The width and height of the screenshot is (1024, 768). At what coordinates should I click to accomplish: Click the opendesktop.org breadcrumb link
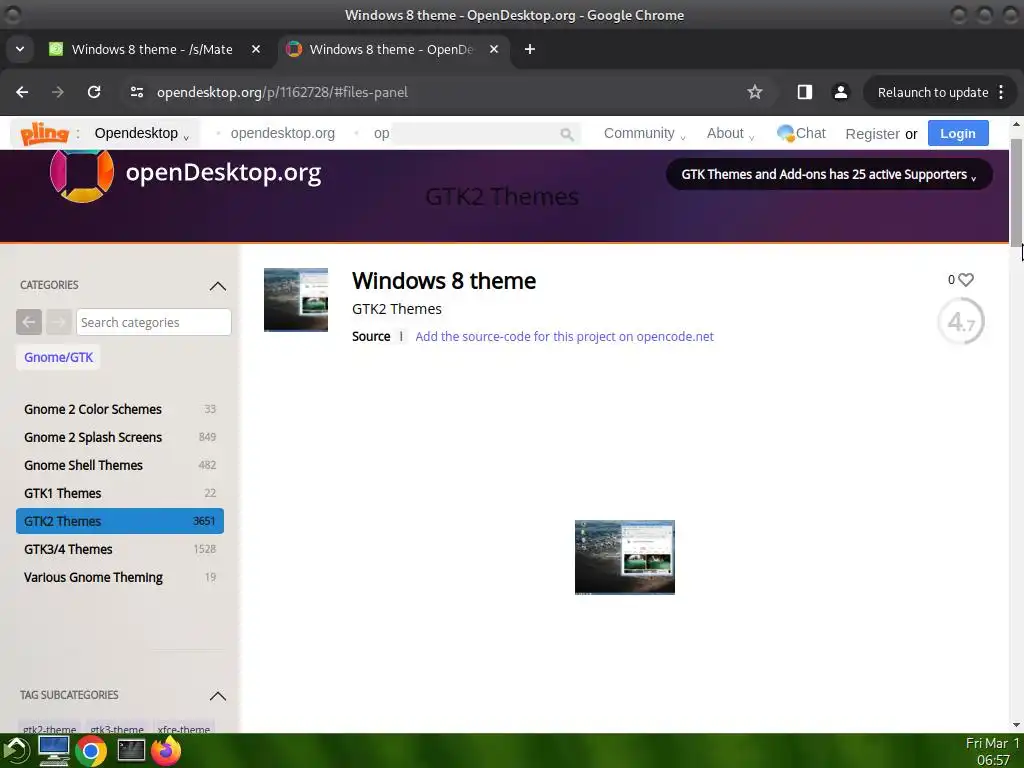click(282, 133)
